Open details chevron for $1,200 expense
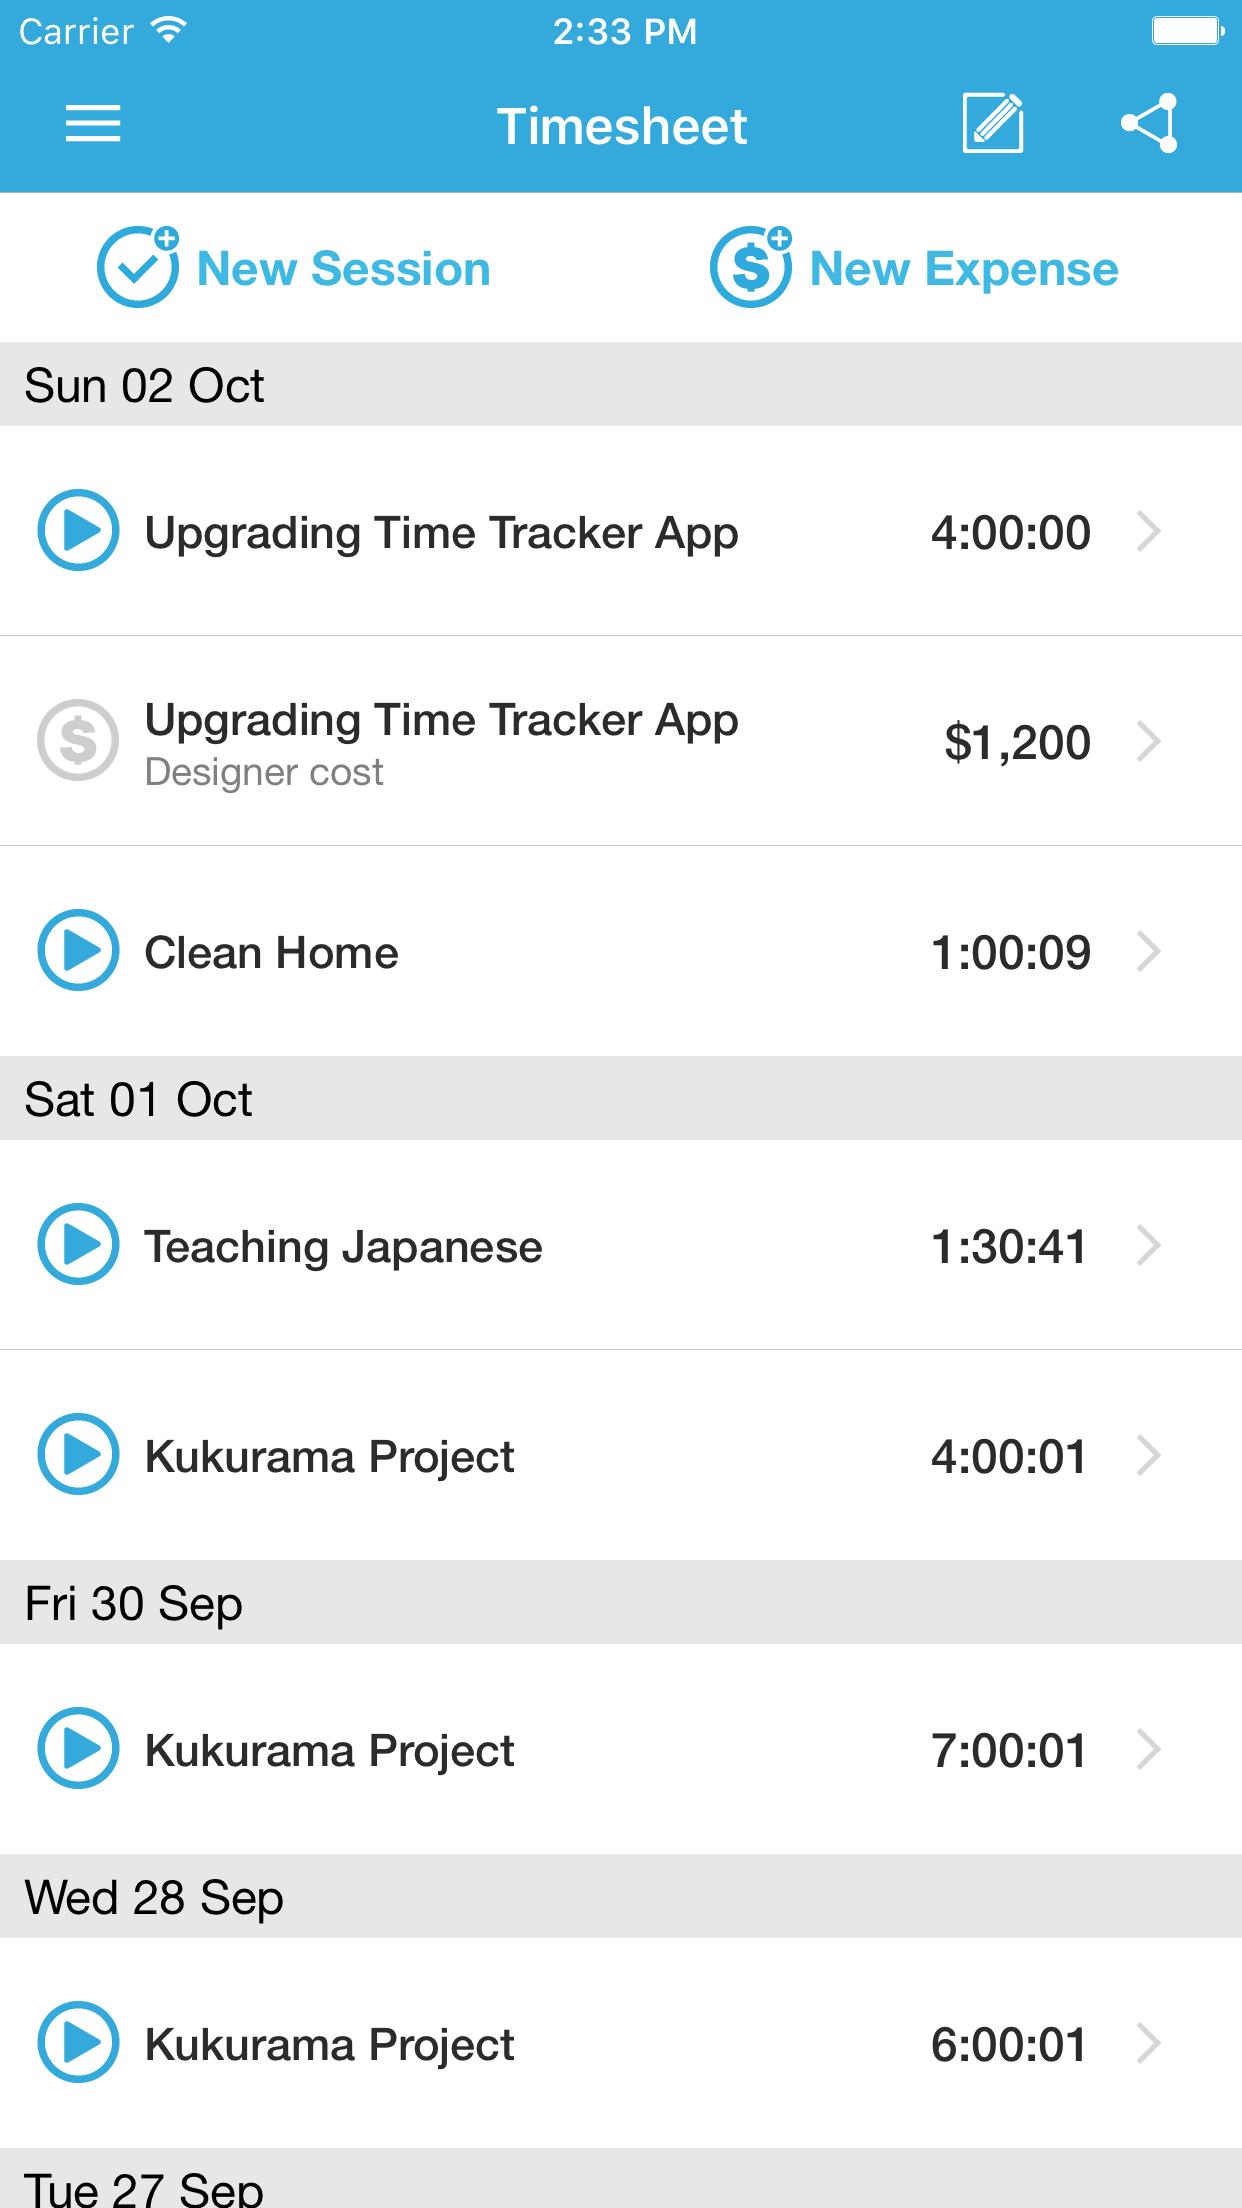Screen dimensions: 1242x2208 [1149, 741]
